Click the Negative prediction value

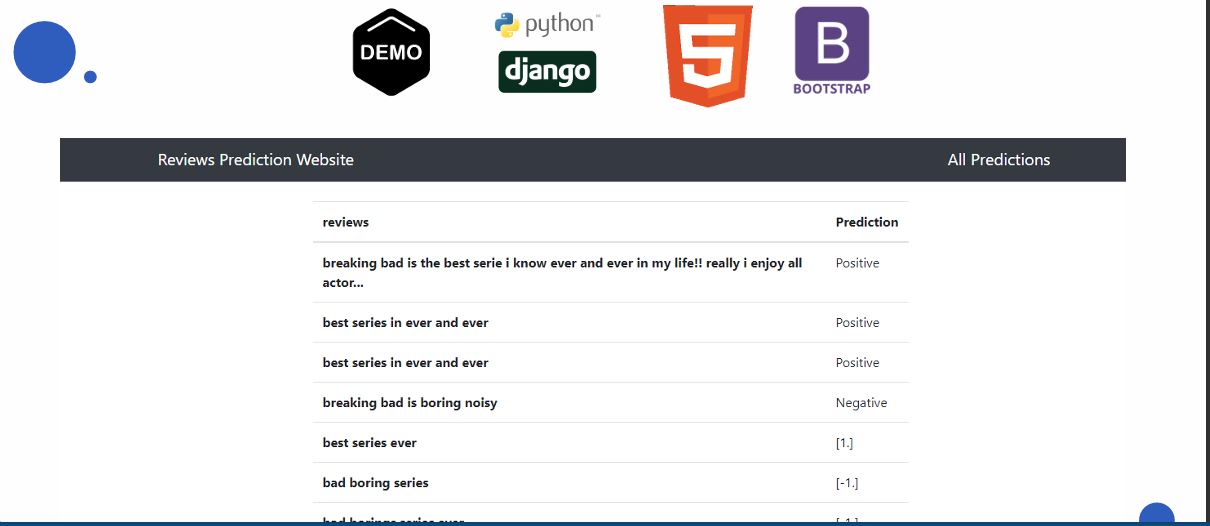861,403
